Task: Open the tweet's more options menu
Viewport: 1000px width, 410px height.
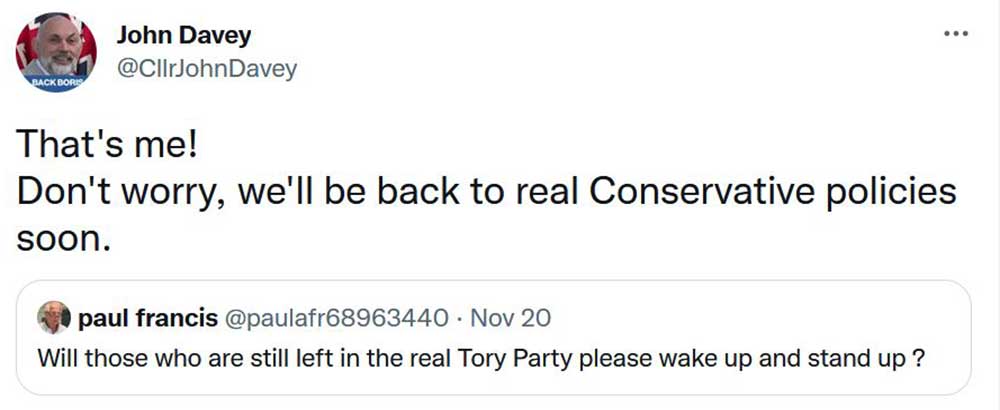Action: [x=956, y=34]
